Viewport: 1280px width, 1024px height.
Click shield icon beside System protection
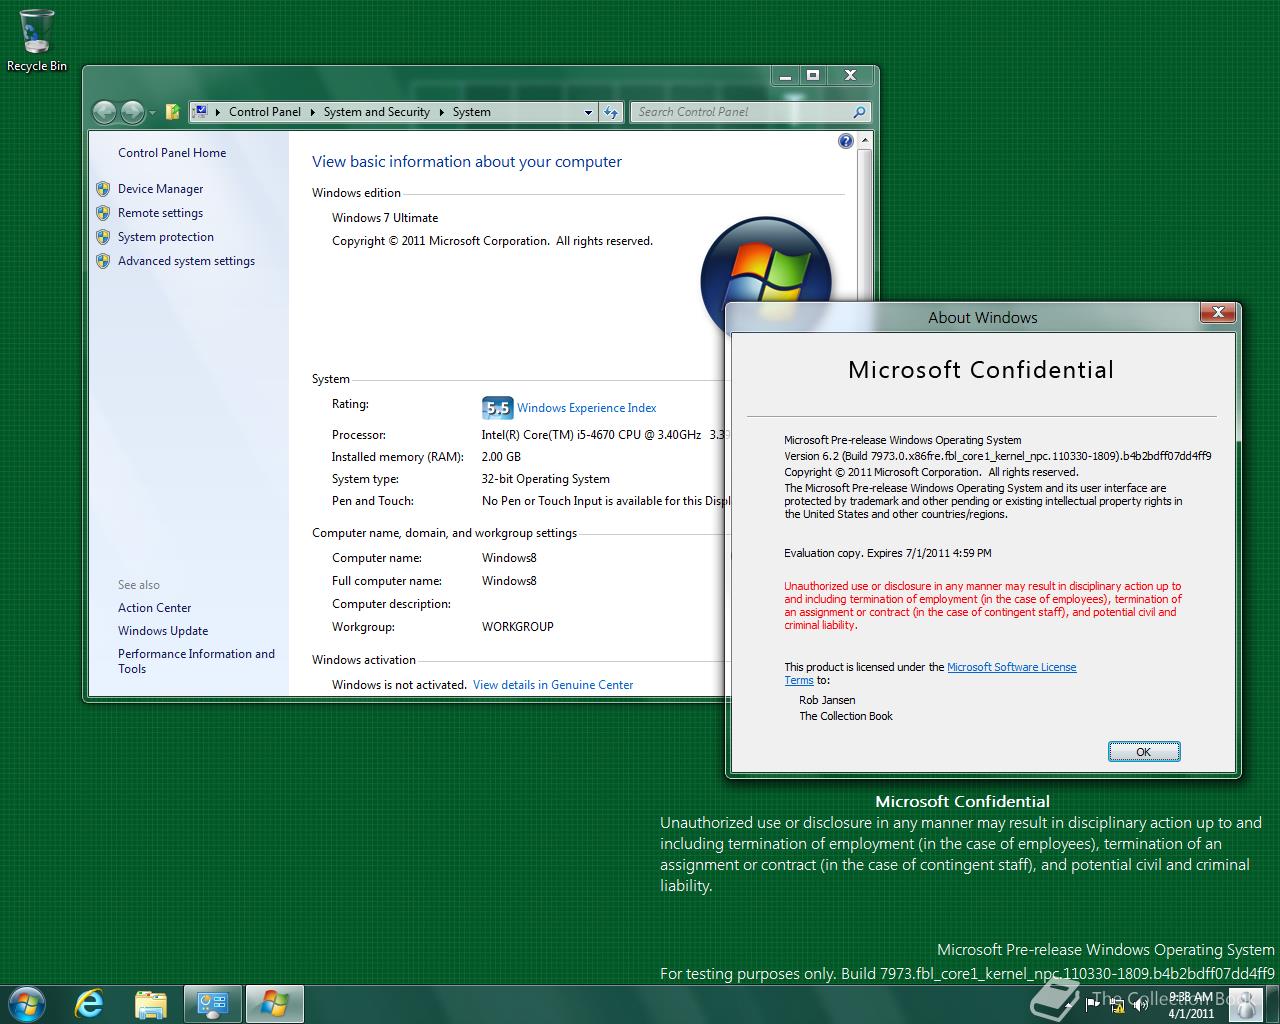[x=102, y=237]
